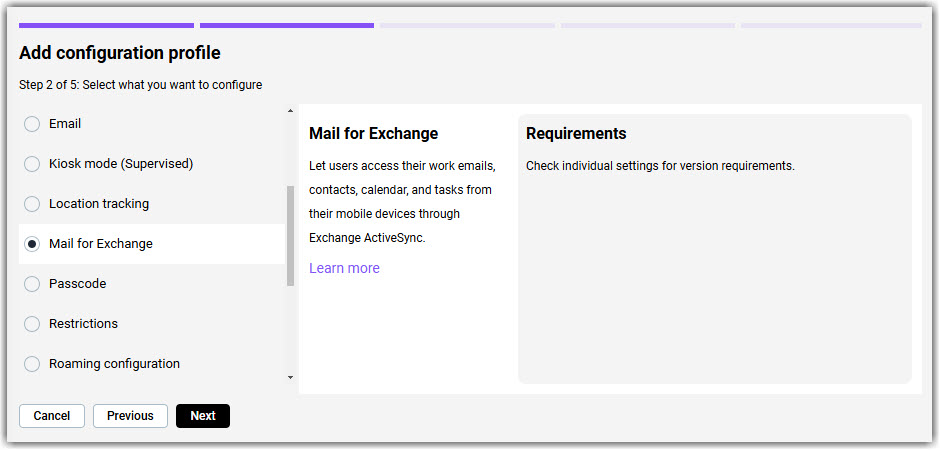Open the Learn more link

344,268
